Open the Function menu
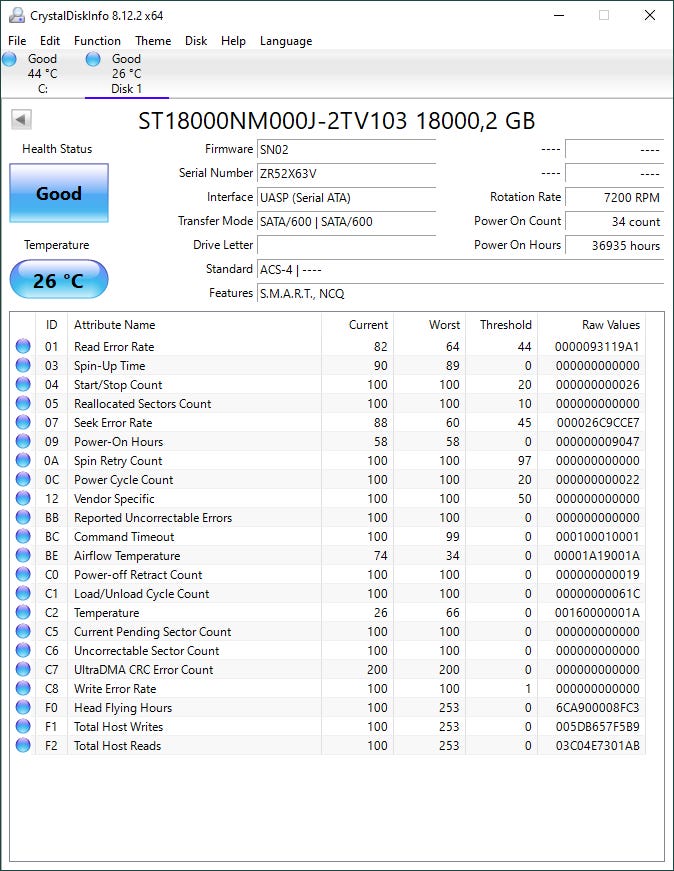Image resolution: width=674 pixels, height=871 pixels. (97, 41)
